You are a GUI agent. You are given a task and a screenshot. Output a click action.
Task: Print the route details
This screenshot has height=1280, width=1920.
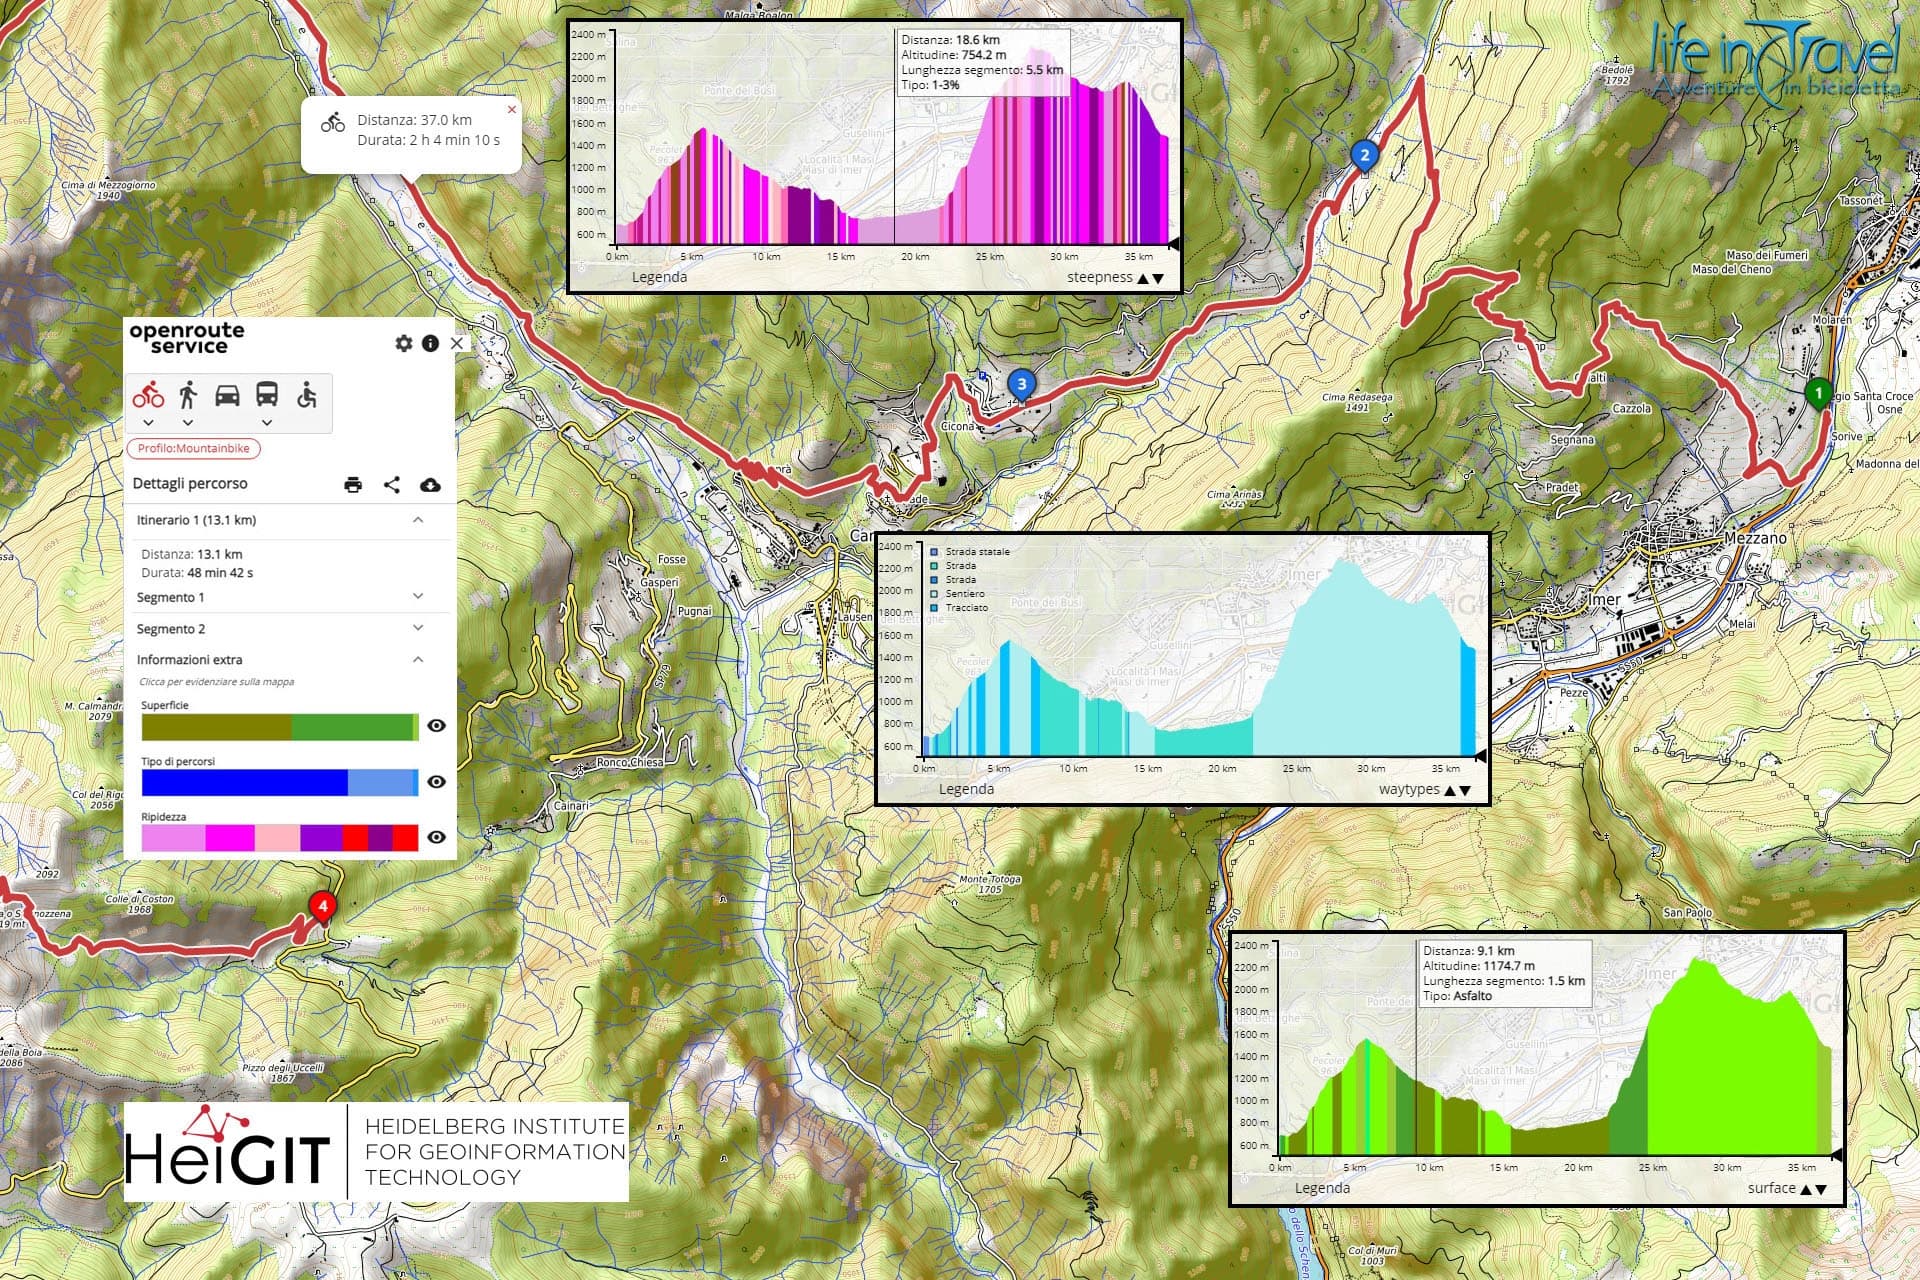(353, 485)
